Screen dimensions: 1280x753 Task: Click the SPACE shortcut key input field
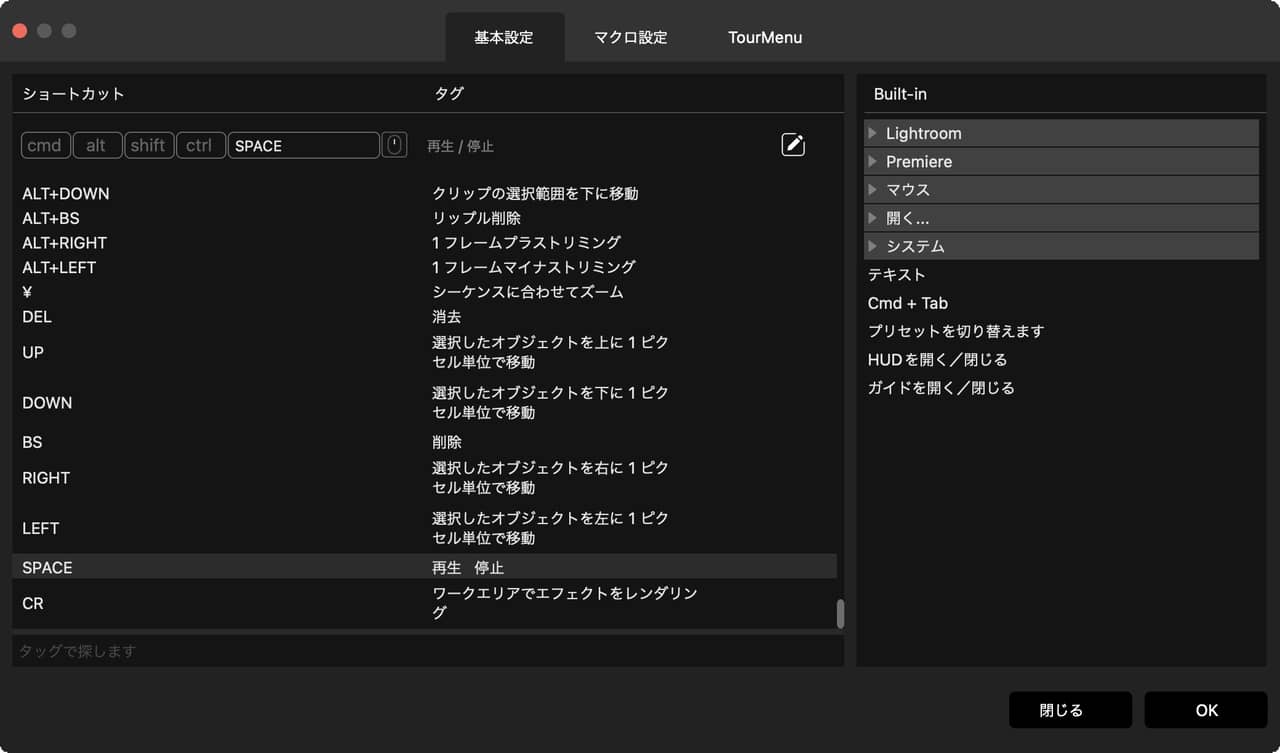coord(303,145)
